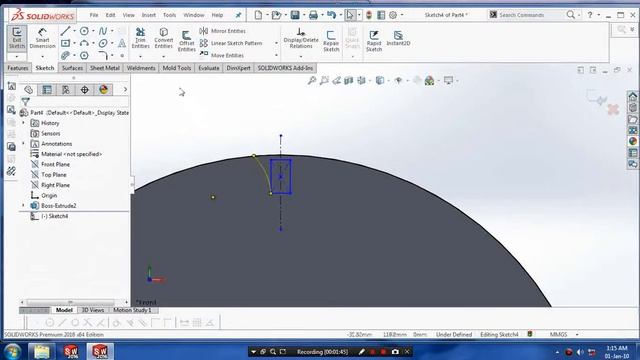Screen dimensions: 640x360
Task: Expand the Annotations tree node
Action: 23,144
